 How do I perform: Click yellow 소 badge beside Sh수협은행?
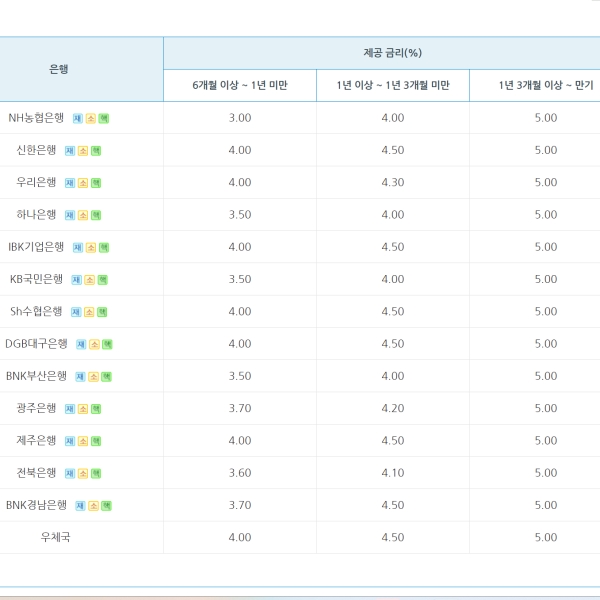click(89, 312)
